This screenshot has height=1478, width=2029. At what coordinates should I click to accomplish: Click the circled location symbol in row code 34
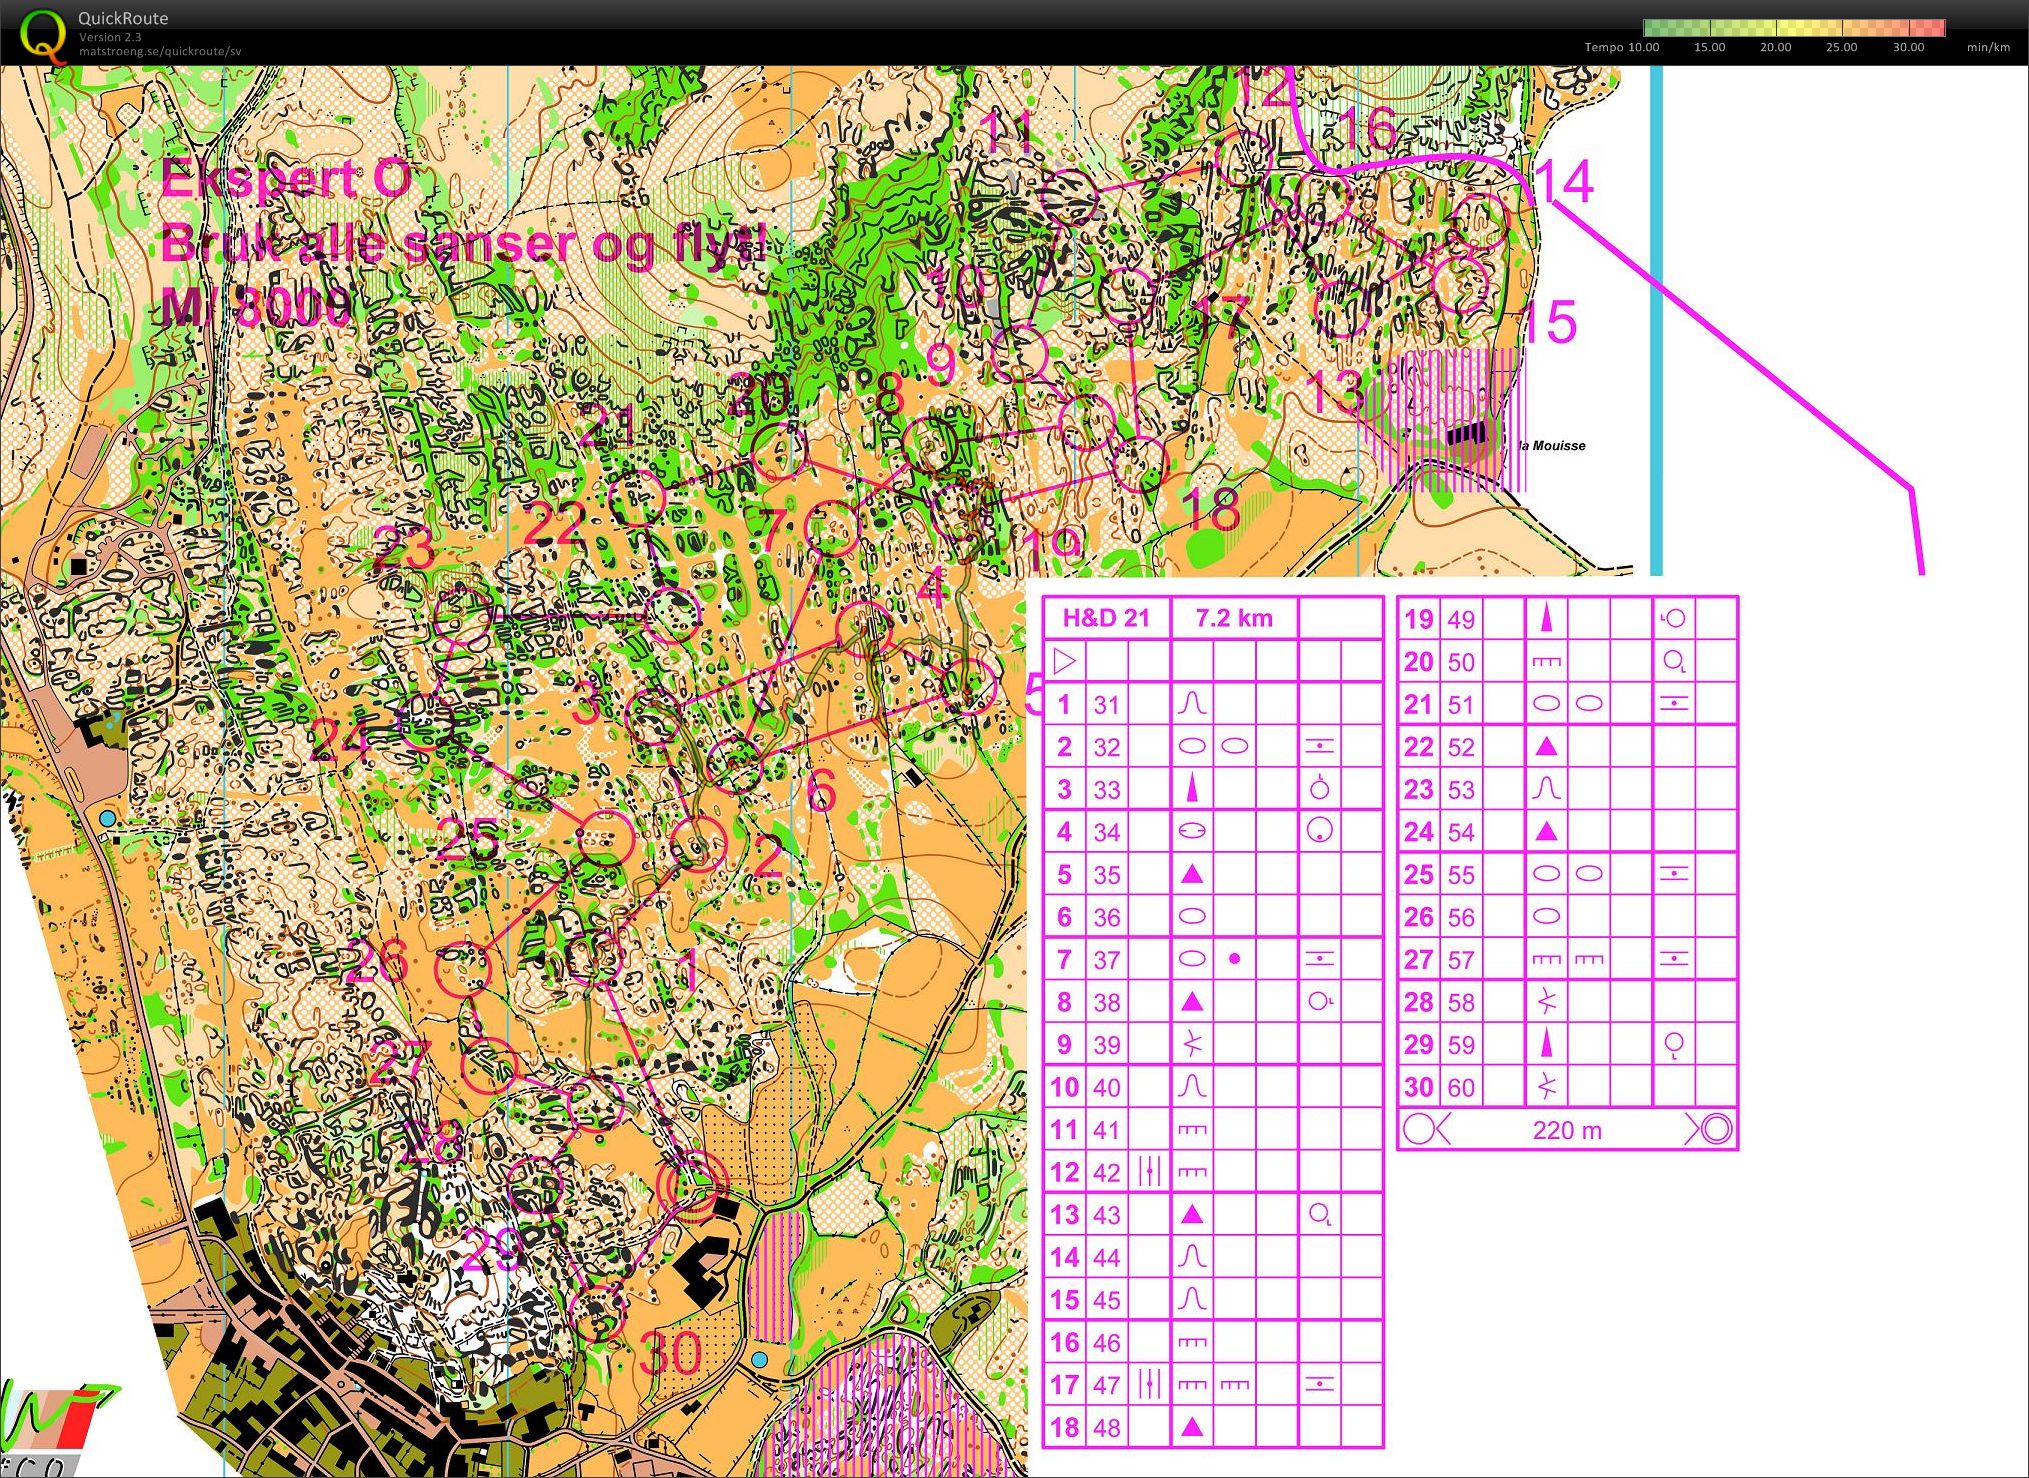click(x=1320, y=830)
